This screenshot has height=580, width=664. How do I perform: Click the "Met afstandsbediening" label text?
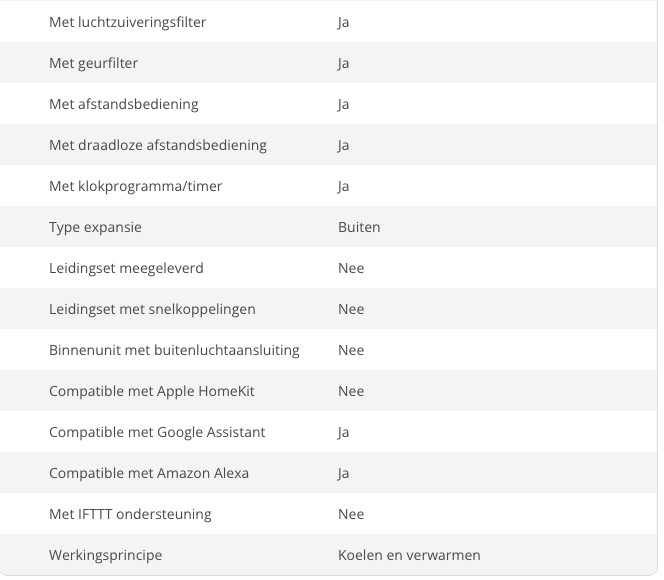(x=124, y=104)
